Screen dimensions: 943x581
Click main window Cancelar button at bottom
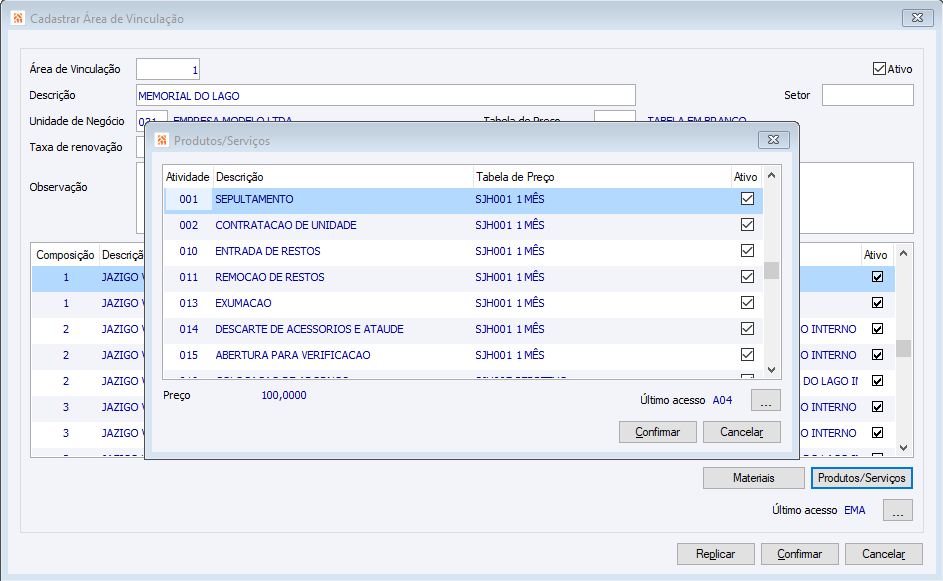(x=883, y=554)
